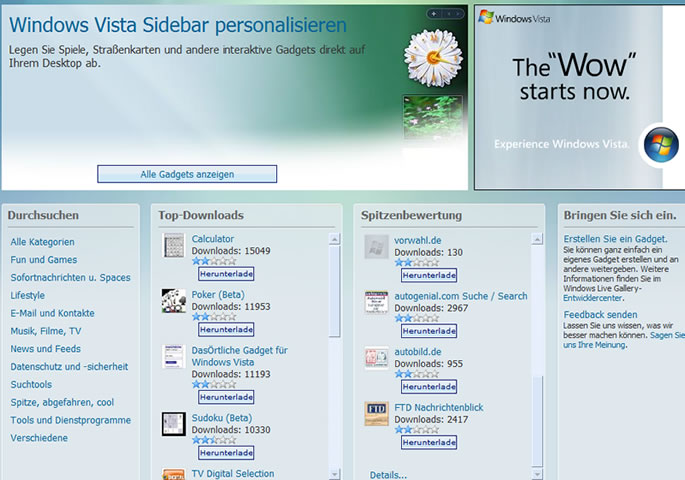Screen dimensions: 685x480
Task: Click the Sudoku (Beta) gadget icon
Action: pos(173,424)
